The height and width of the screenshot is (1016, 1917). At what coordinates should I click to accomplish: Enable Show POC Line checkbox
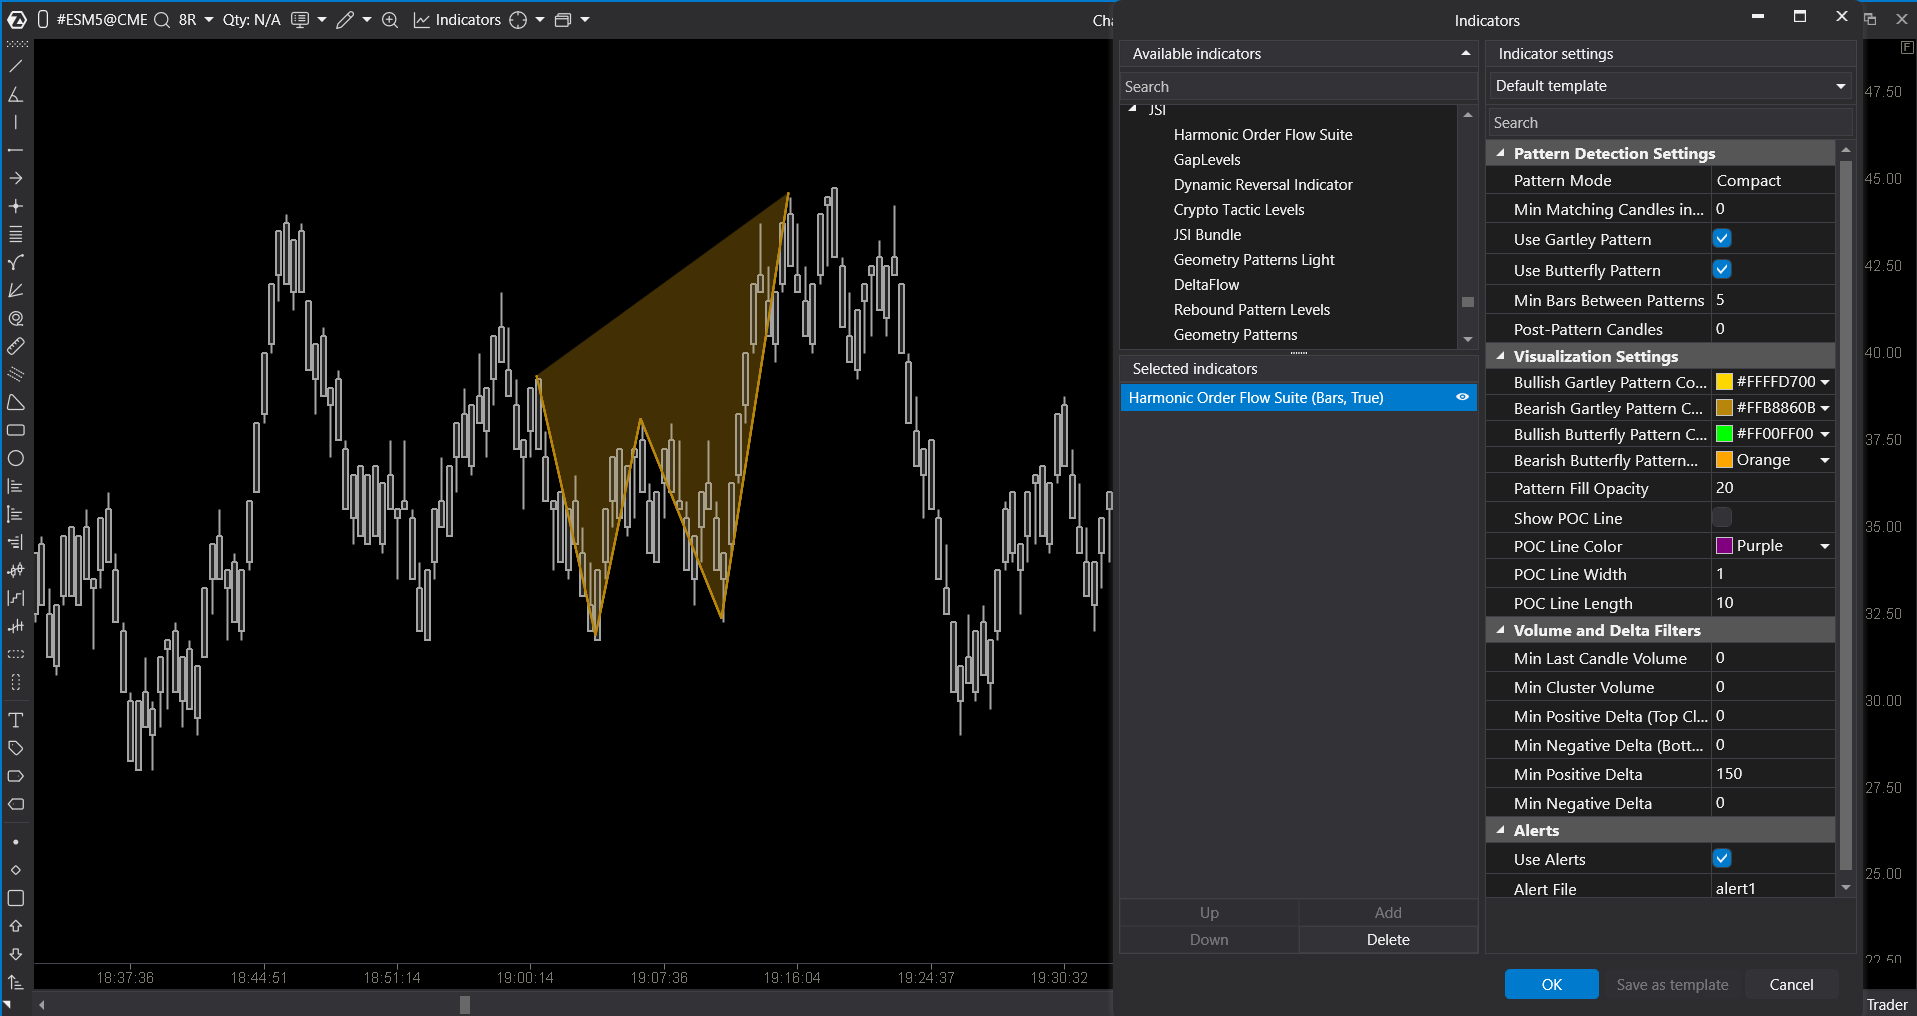1722,518
